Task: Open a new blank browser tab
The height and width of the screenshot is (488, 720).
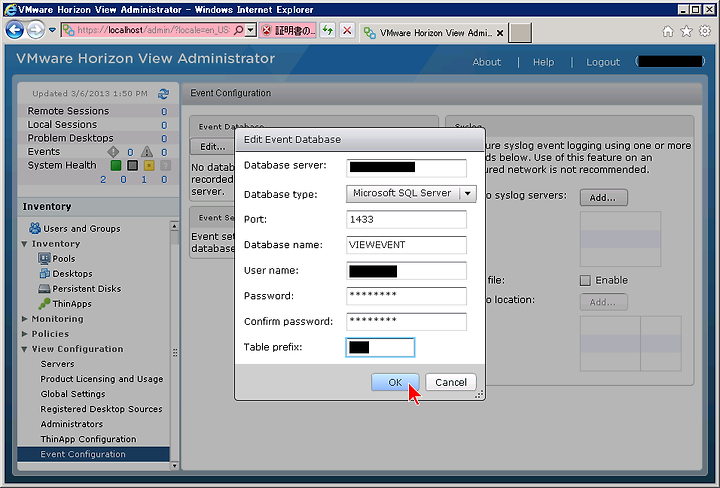Action: point(520,33)
